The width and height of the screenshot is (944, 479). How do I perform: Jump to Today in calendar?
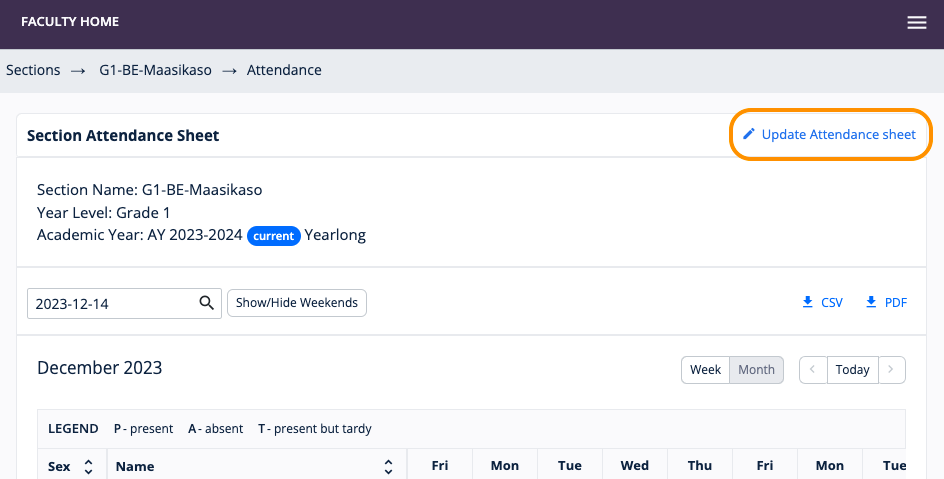(x=852, y=370)
